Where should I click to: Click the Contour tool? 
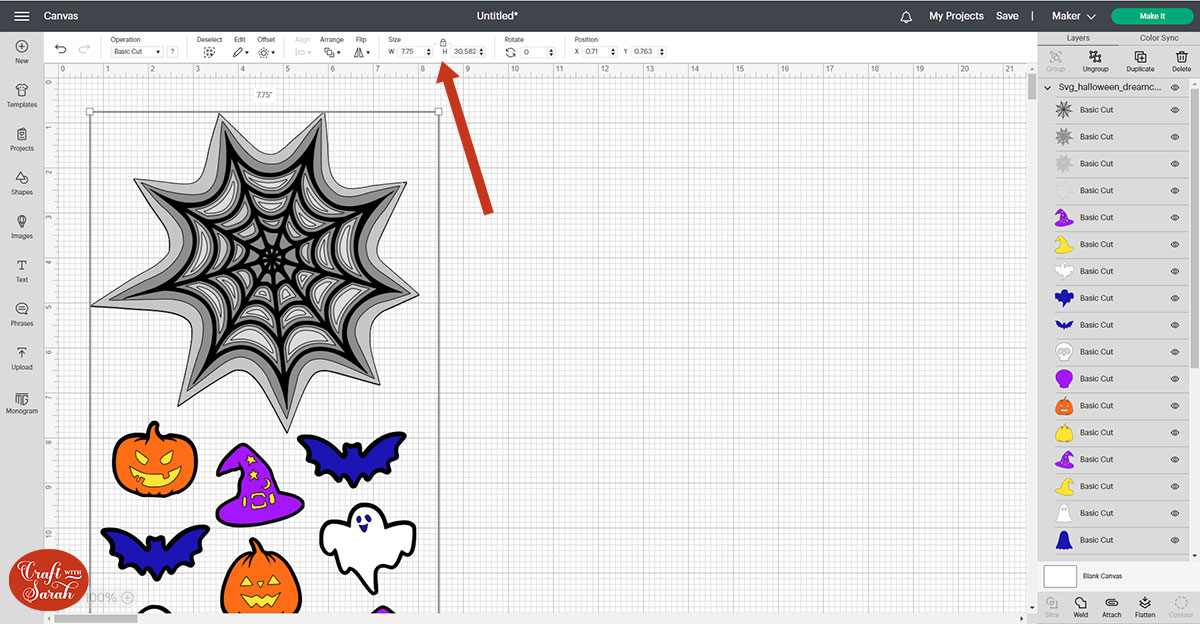[x=1181, y=605]
